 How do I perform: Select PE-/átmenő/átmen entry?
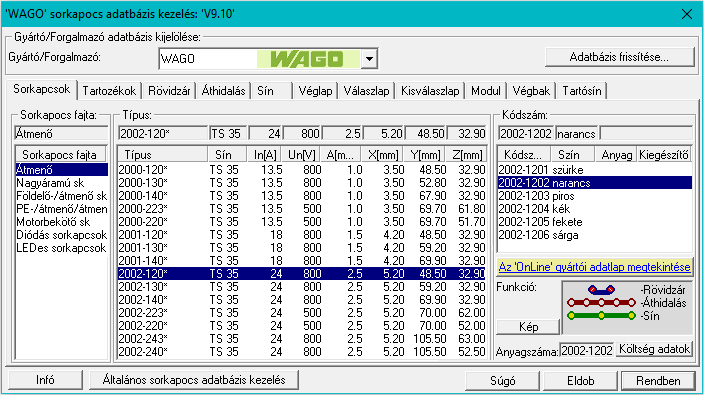tap(62, 209)
